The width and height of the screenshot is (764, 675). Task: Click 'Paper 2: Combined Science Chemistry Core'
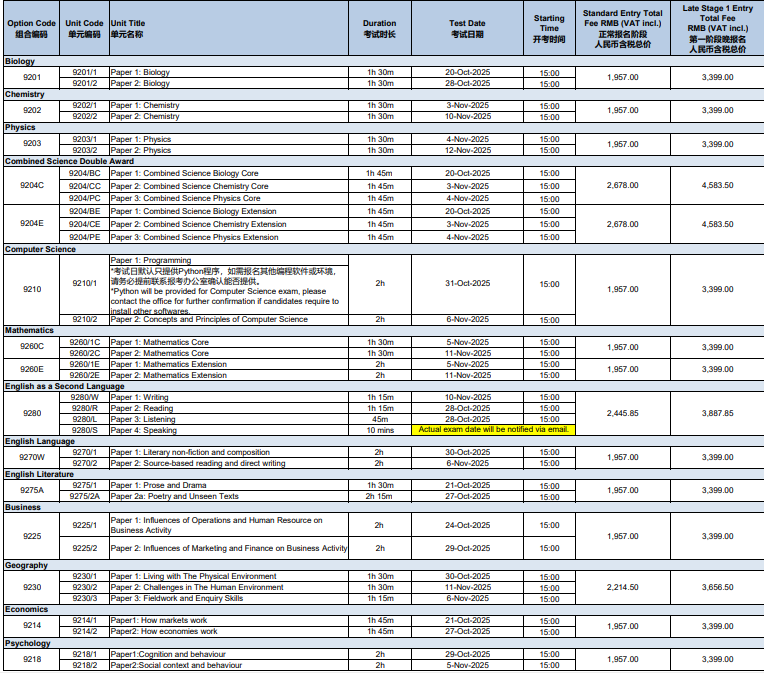(190, 186)
